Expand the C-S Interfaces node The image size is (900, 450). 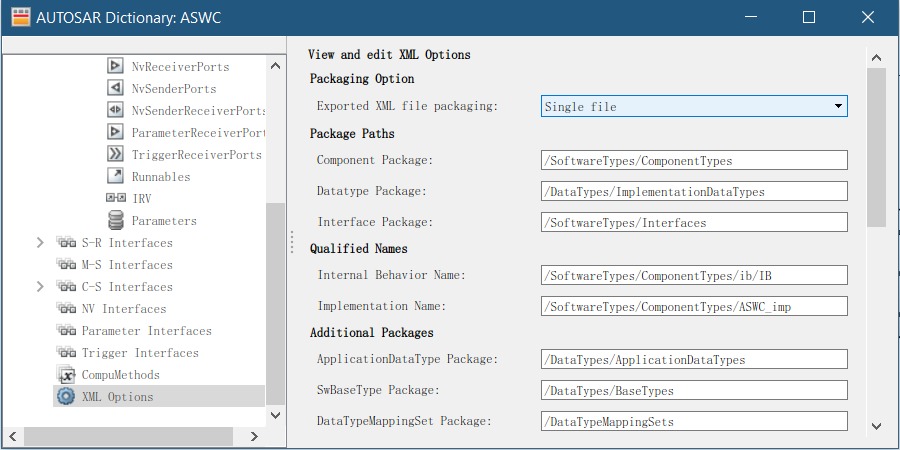tap(40, 287)
